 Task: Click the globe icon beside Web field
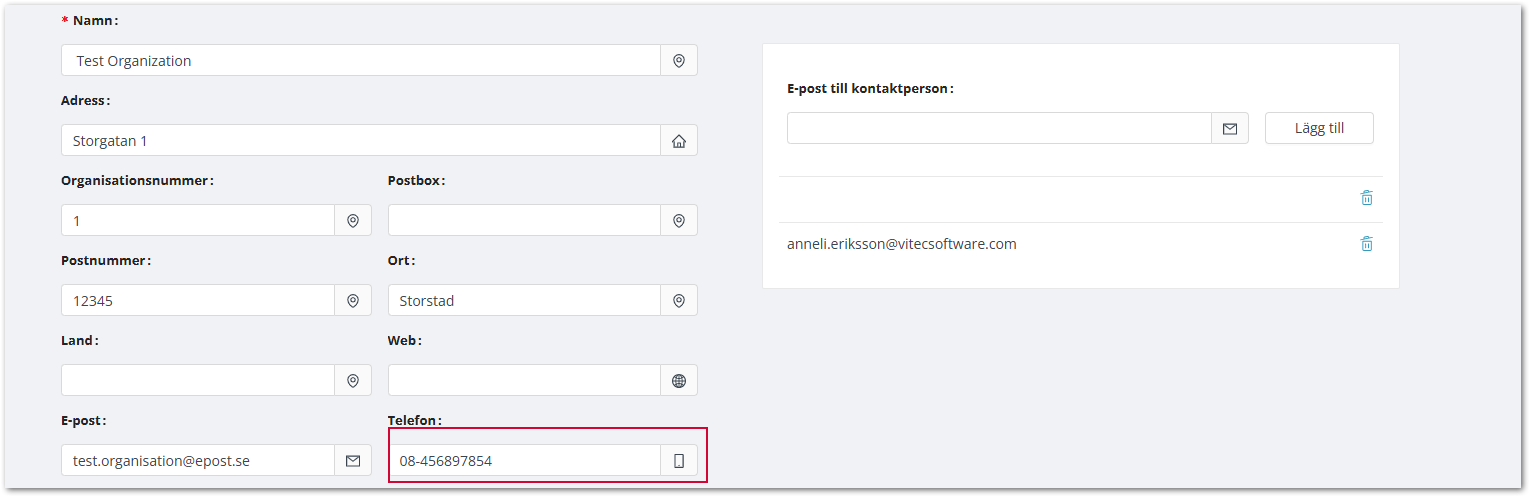[679, 380]
